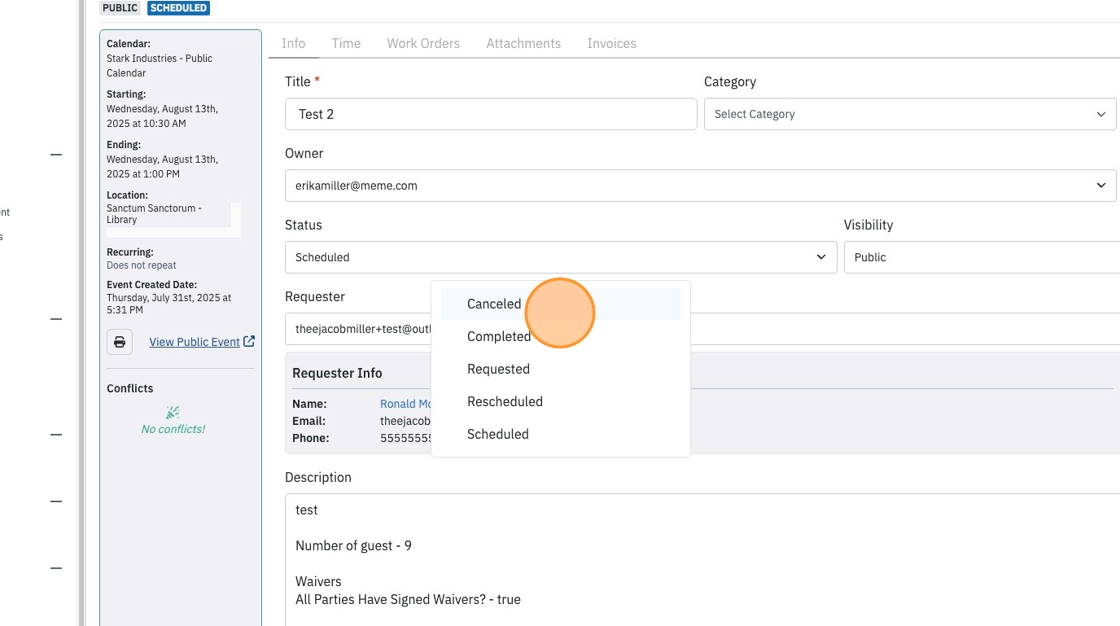This screenshot has width=1120, height=626.
Task: Click the printer icon button
Action: click(120, 342)
